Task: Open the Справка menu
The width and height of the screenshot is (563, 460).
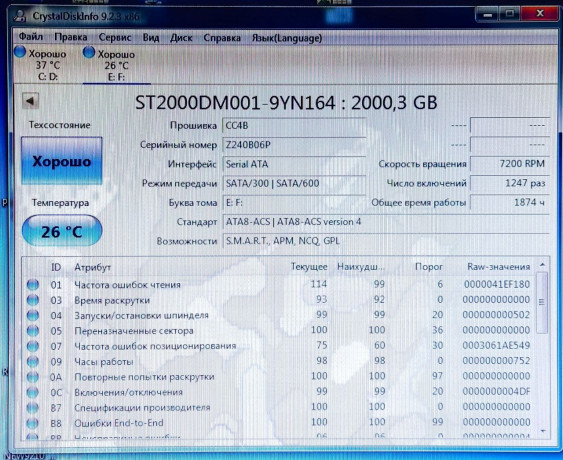Action: click(222, 38)
